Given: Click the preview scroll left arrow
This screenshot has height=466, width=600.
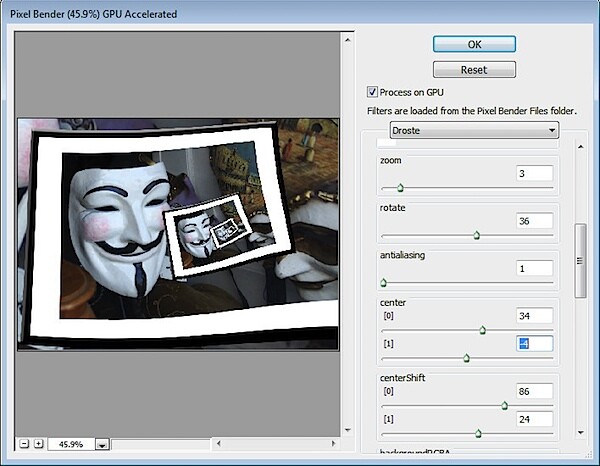Looking at the screenshot, I should tap(218, 443).
